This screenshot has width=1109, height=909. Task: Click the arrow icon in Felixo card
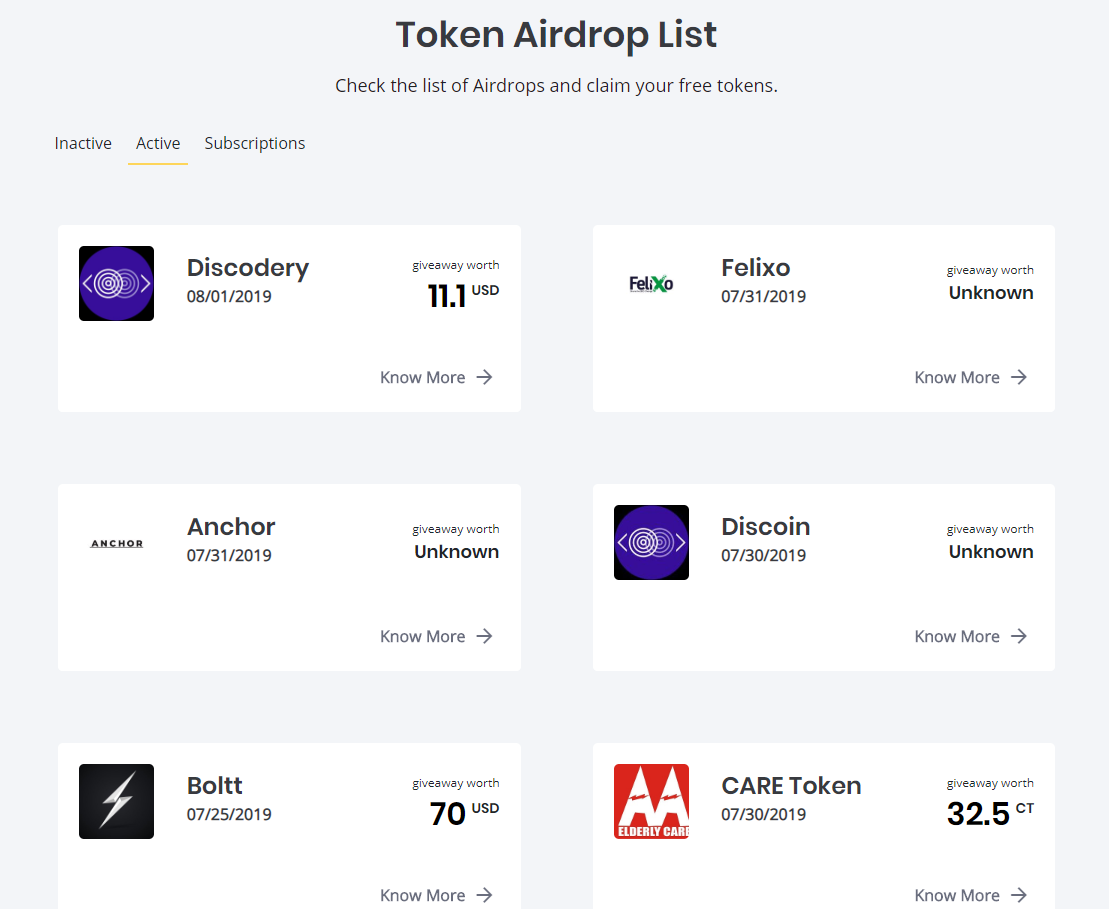[1018, 377]
